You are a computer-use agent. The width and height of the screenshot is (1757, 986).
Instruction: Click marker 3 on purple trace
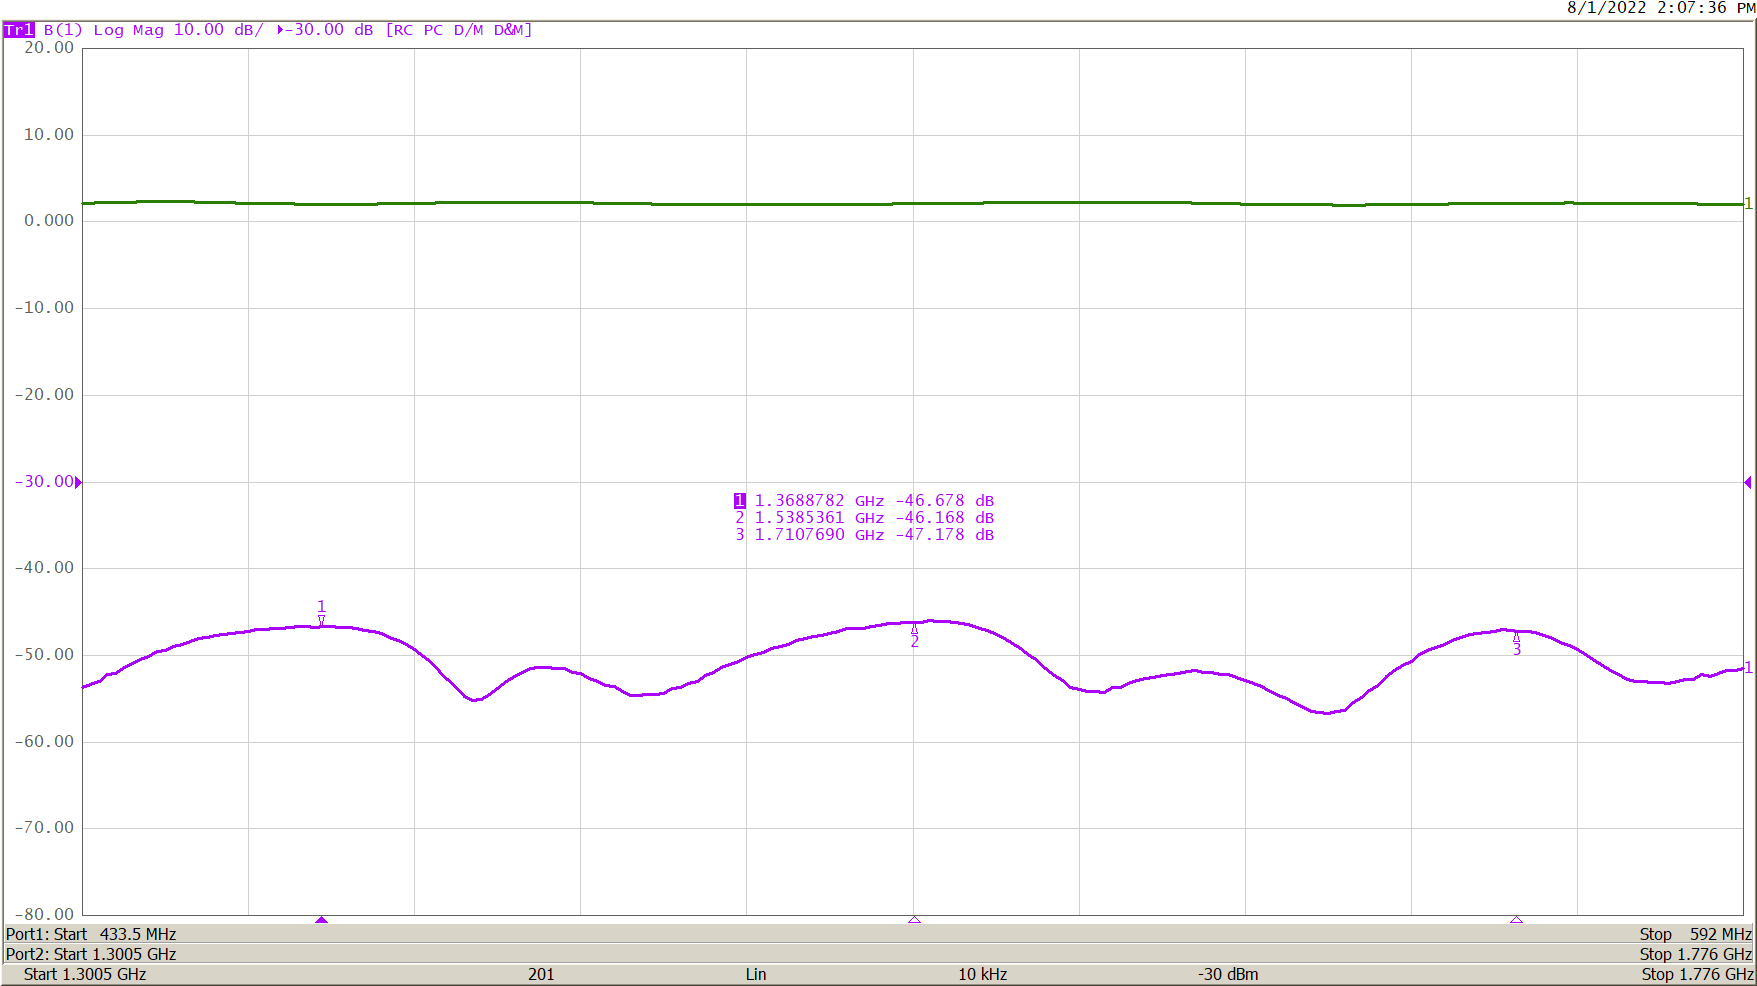pos(1516,644)
